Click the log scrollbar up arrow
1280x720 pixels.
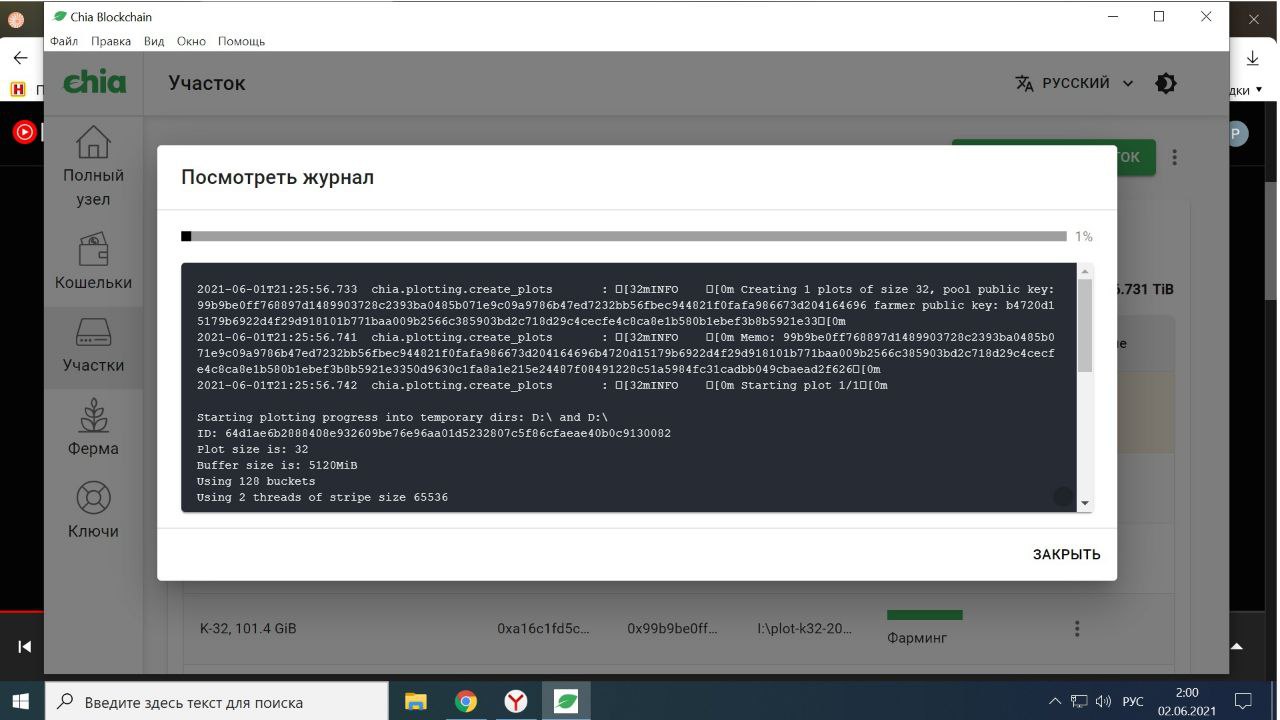point(1085,272)
